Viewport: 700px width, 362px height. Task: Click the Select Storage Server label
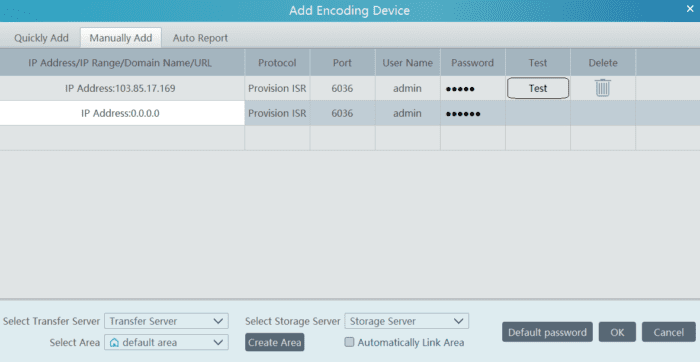(x=293, y=321)
